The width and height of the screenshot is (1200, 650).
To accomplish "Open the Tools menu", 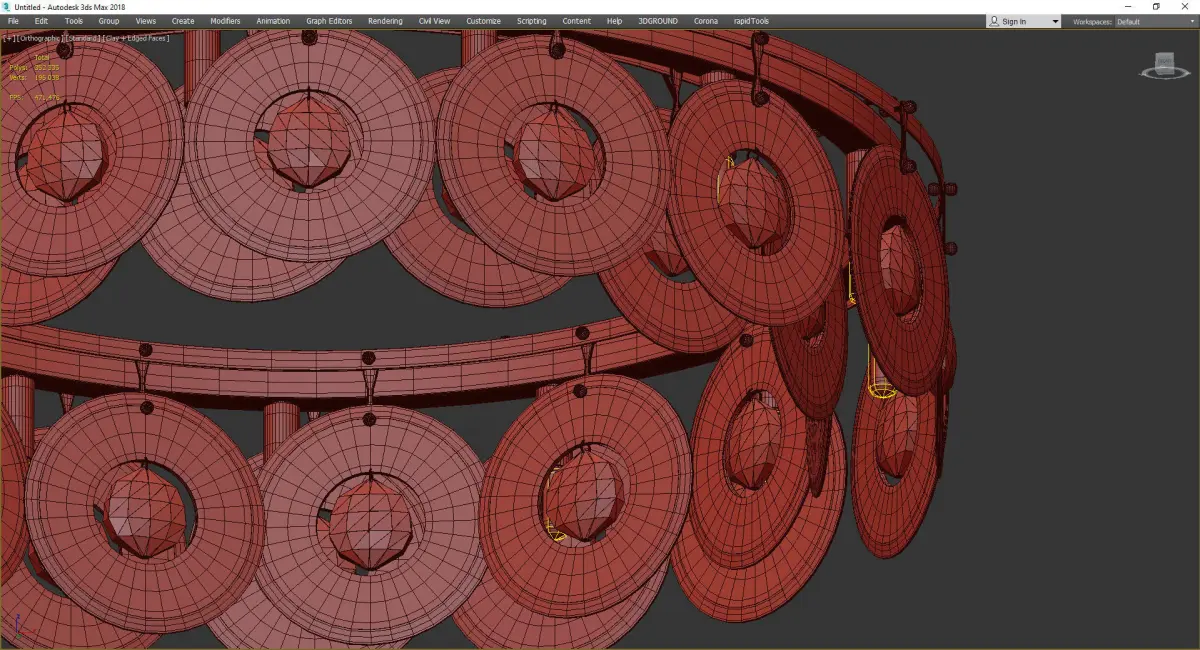I will pyautogui.click(x=74, y=21).
